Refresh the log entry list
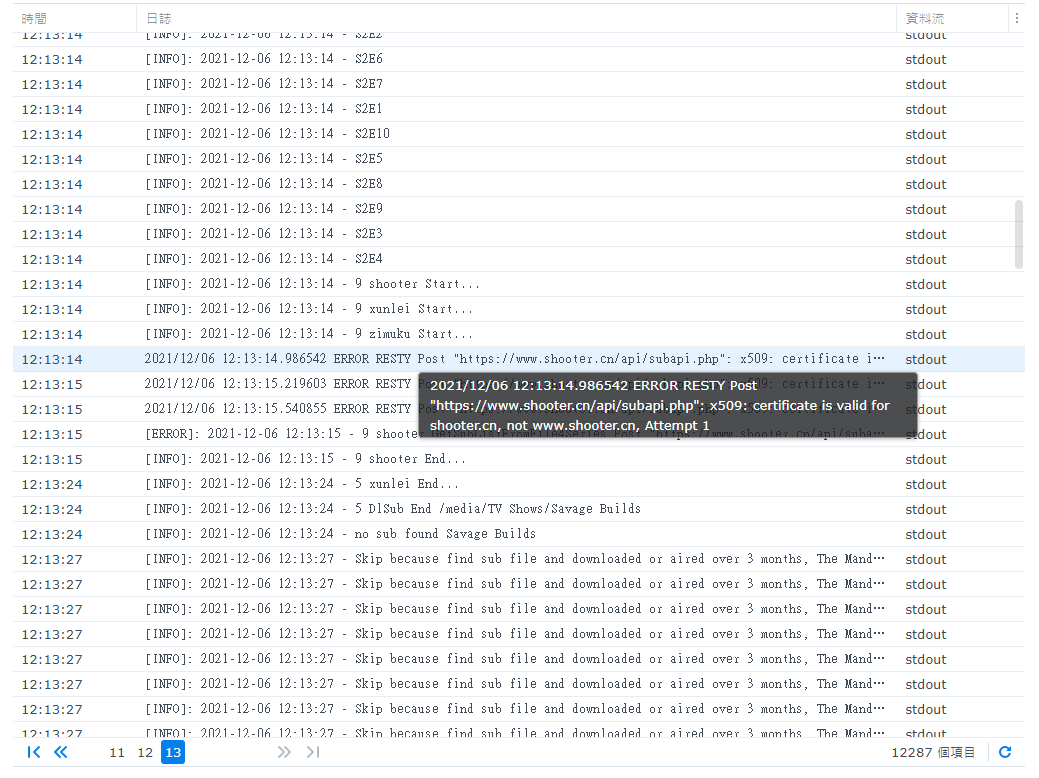 pyautogui.click(x=1005, y=752)
